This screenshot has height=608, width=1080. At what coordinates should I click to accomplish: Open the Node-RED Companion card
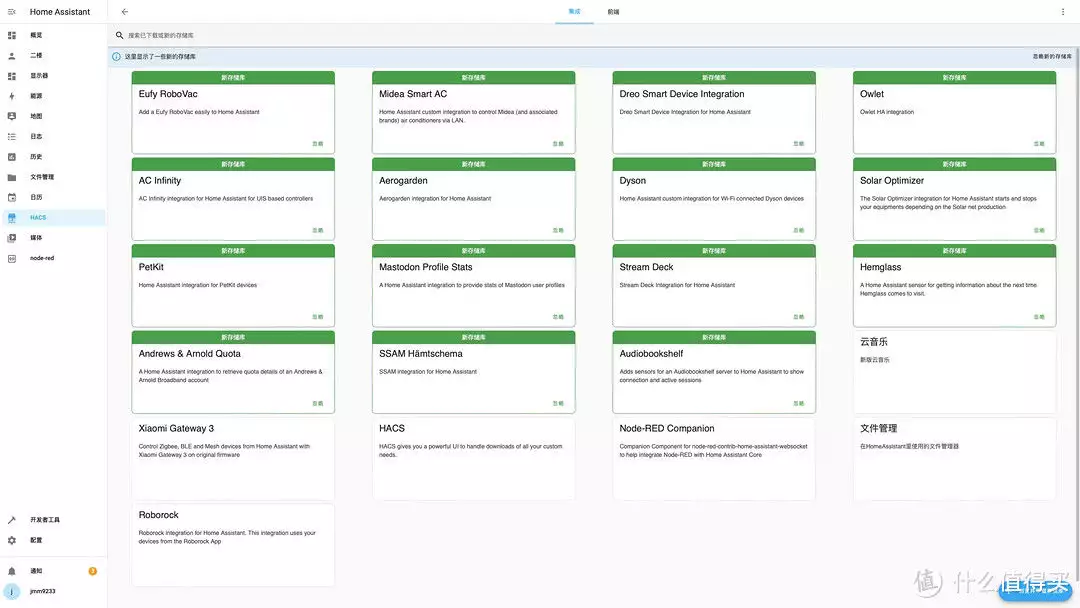tap(714, 459)
